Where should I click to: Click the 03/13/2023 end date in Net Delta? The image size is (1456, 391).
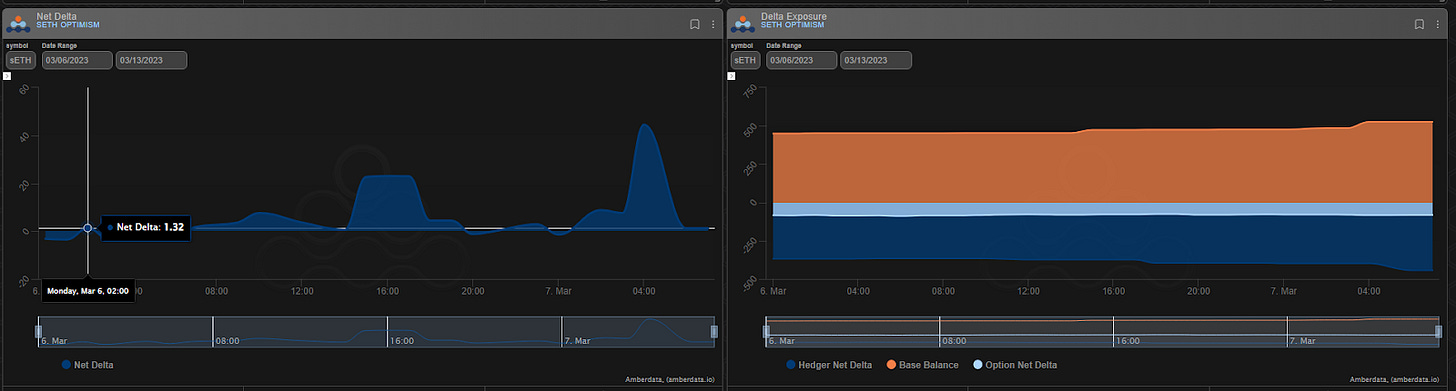[152, 60]
